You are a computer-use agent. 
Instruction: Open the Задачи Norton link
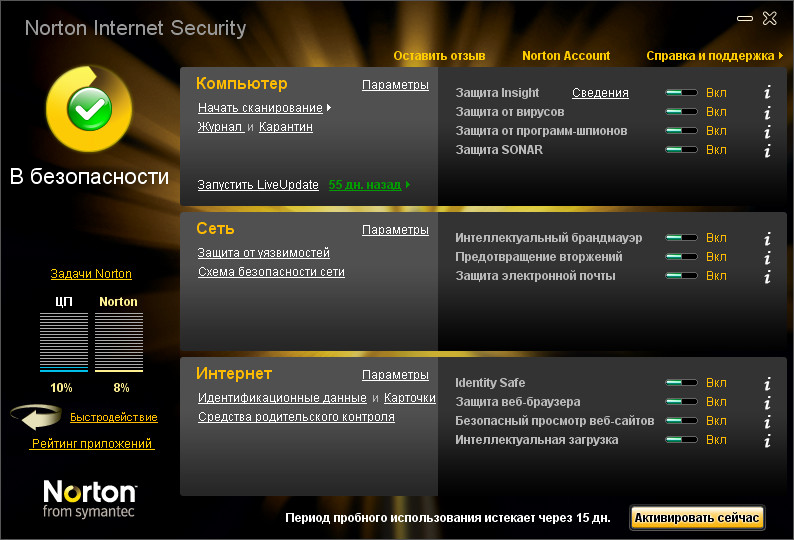[x=91, y=274]
